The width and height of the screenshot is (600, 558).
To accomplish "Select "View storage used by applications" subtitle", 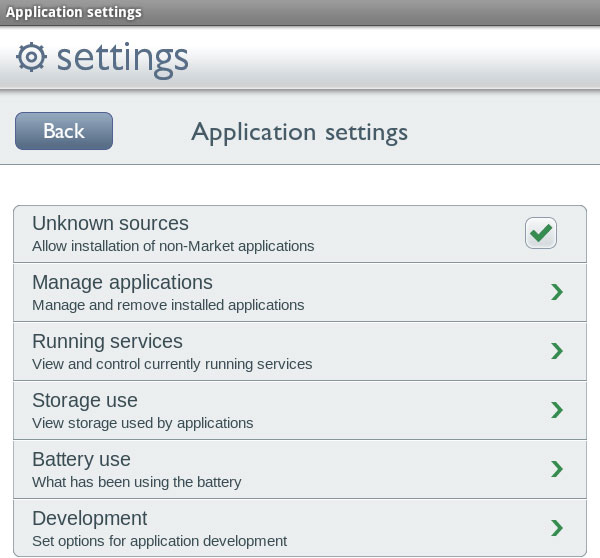I will (142, 423).
